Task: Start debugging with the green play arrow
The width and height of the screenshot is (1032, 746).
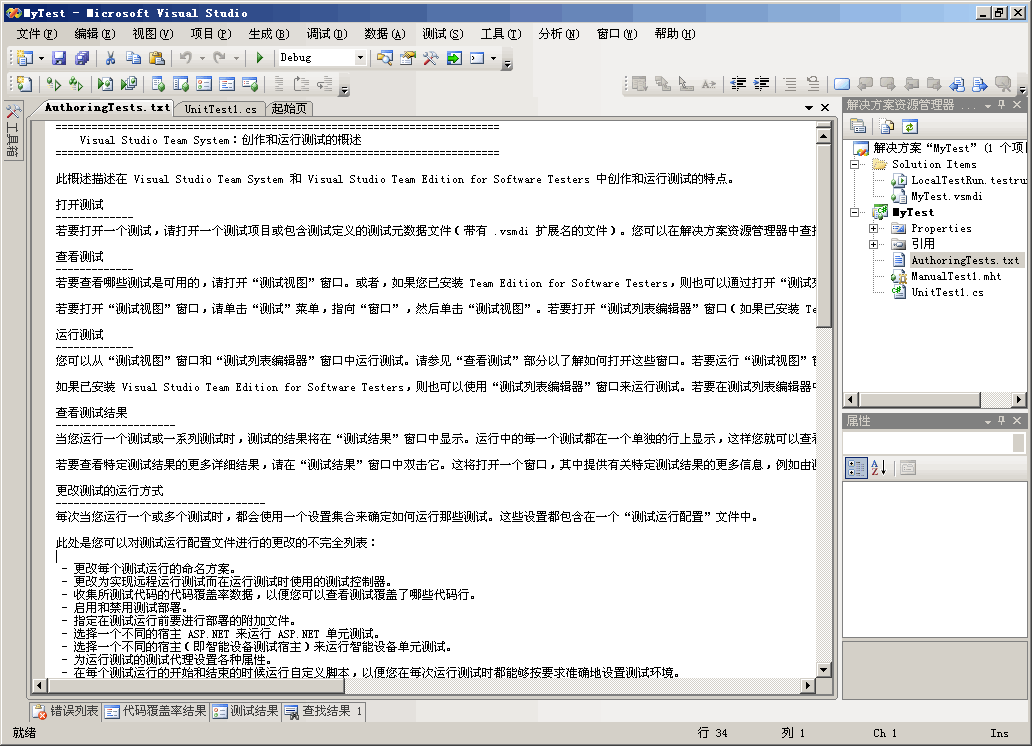Action: point(260,58)
